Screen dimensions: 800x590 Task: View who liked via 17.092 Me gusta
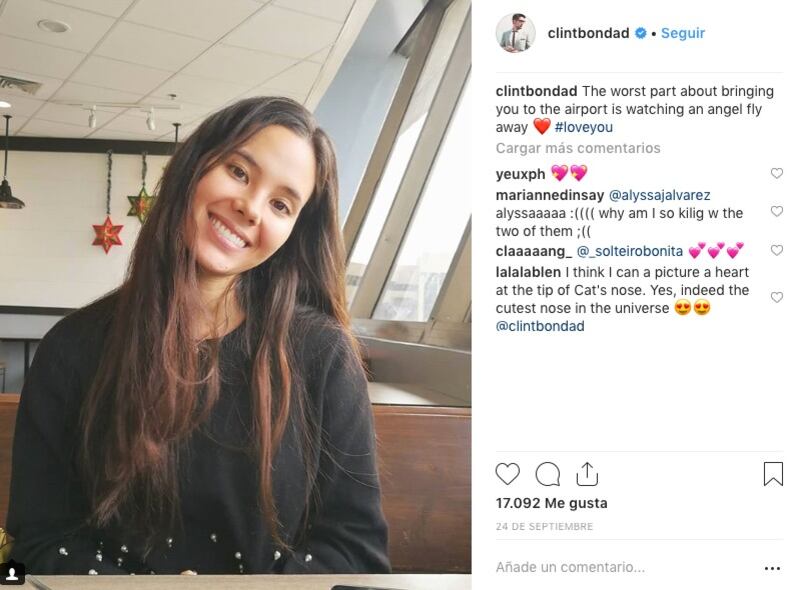point(552,503)
